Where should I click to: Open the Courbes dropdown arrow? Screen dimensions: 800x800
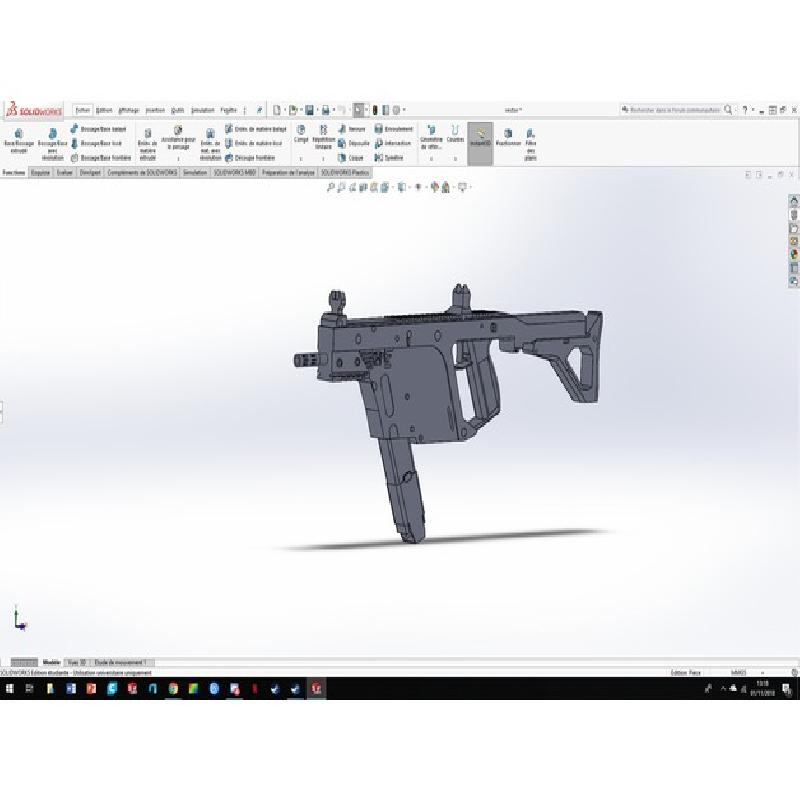455,158
